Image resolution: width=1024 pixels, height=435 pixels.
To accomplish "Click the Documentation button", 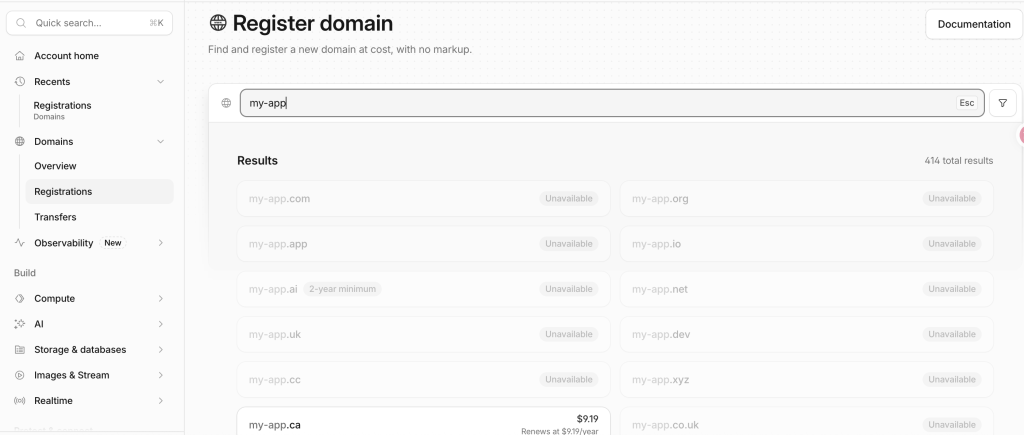I will [x=974, y=24].
